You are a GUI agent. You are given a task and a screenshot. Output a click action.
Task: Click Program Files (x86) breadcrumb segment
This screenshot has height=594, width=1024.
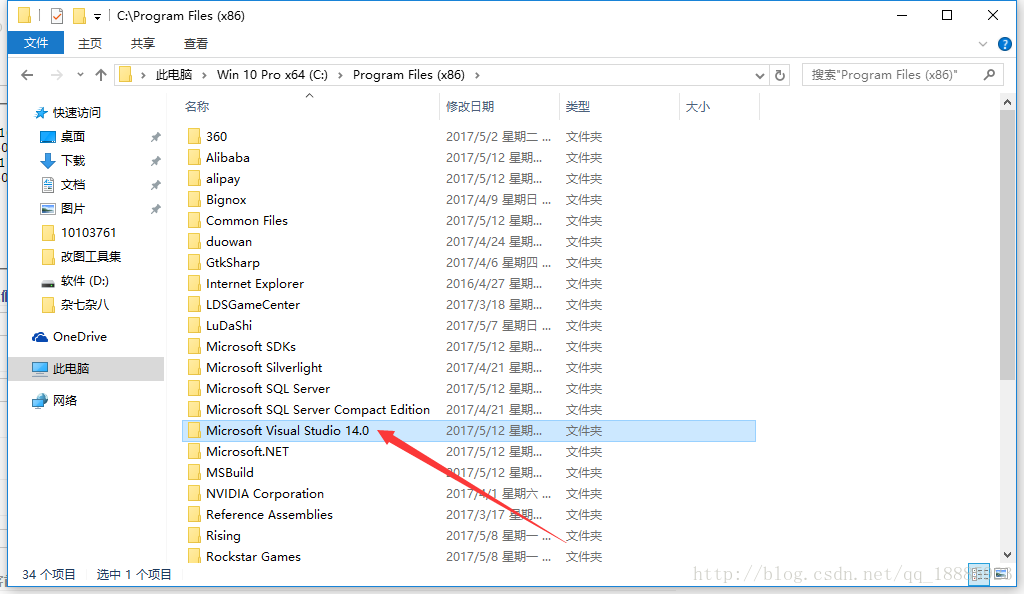(x=409, y=75)
